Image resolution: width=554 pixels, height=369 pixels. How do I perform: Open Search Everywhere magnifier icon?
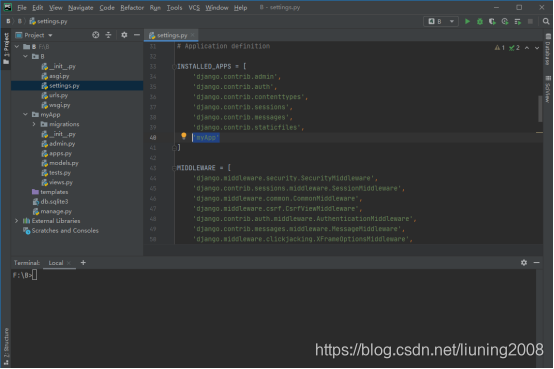(x=546, y=22)
